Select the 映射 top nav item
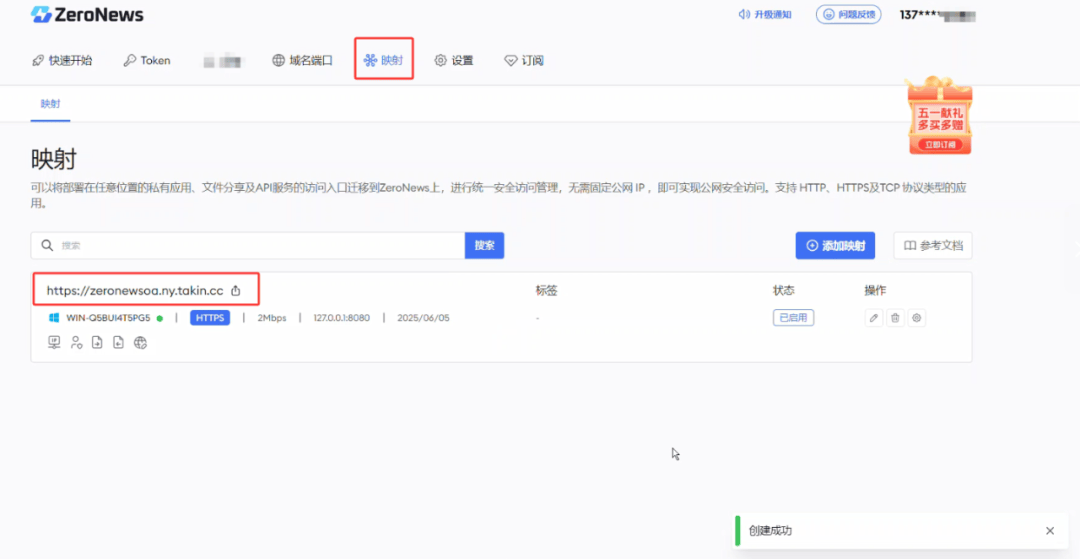Viewport: 1080px width, 559px height. (384, 61)
